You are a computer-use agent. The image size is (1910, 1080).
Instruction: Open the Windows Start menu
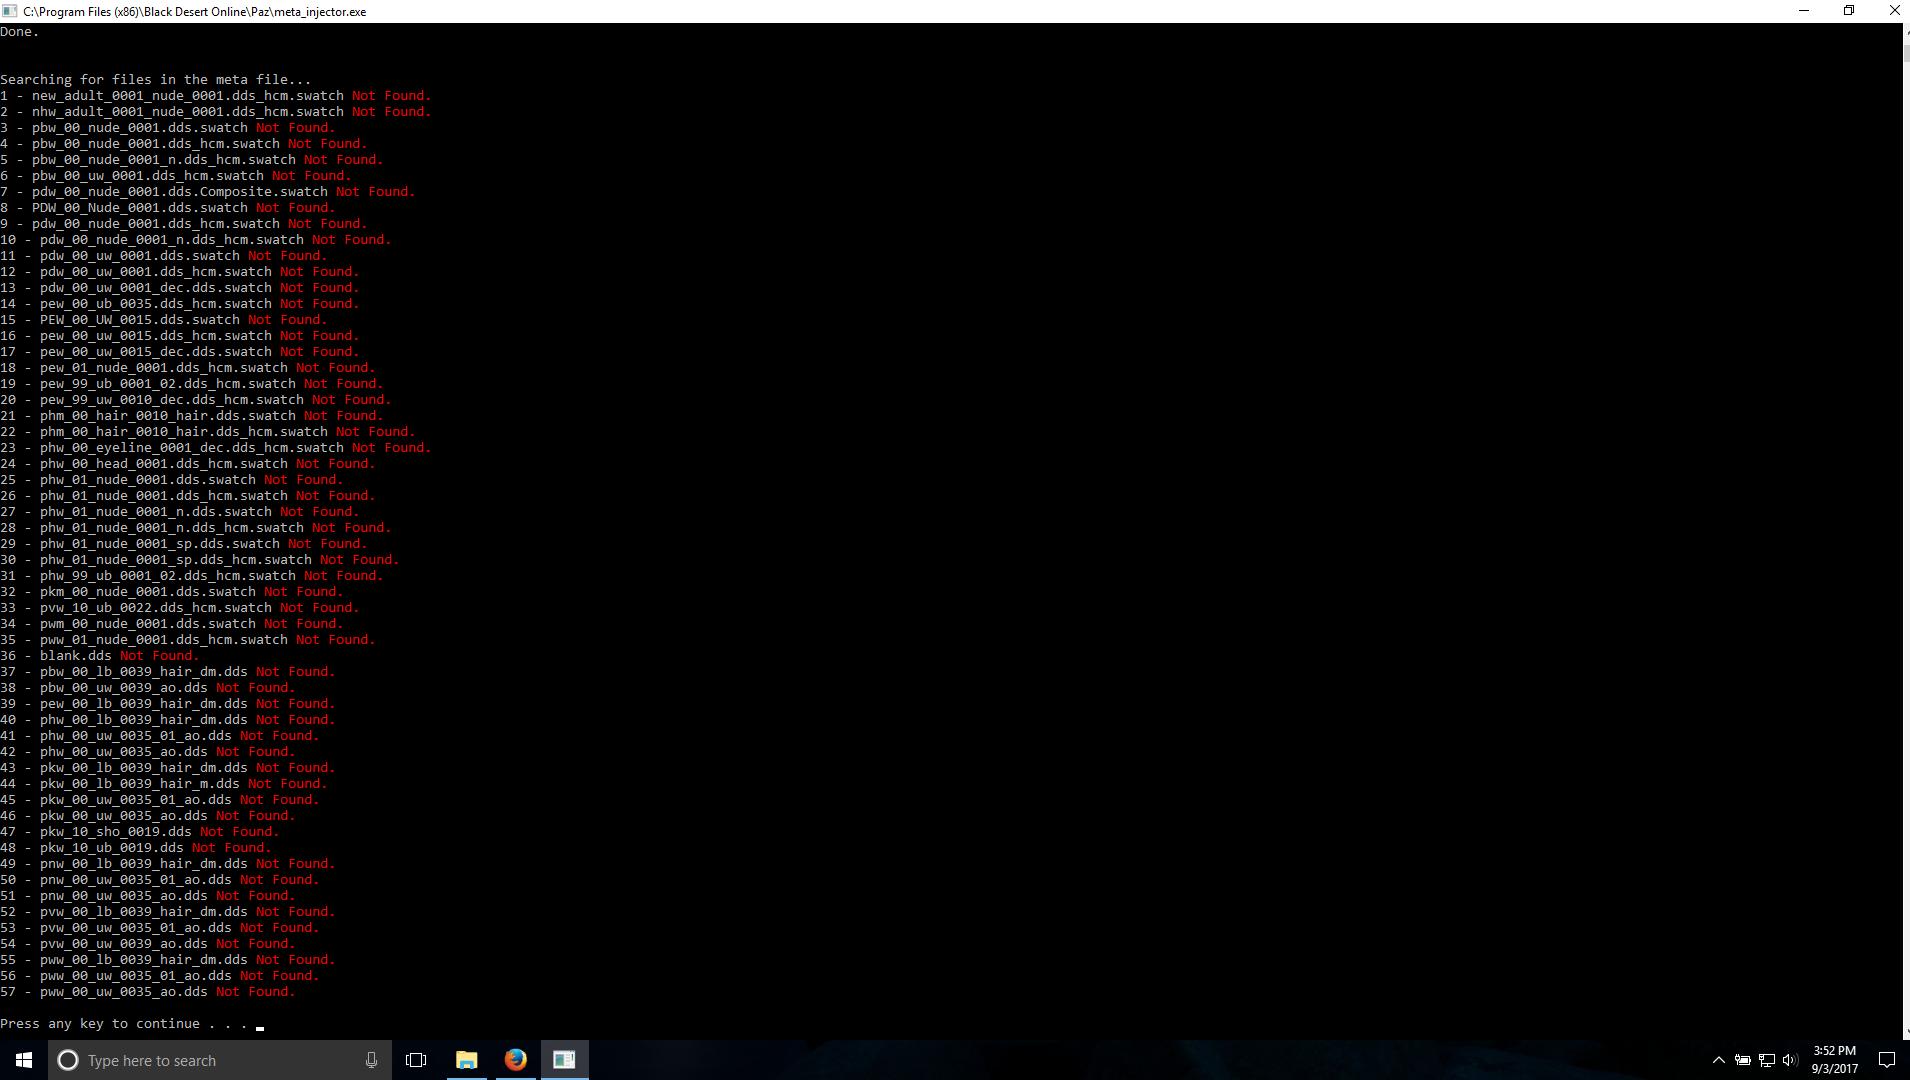[x=24, y=1060]
